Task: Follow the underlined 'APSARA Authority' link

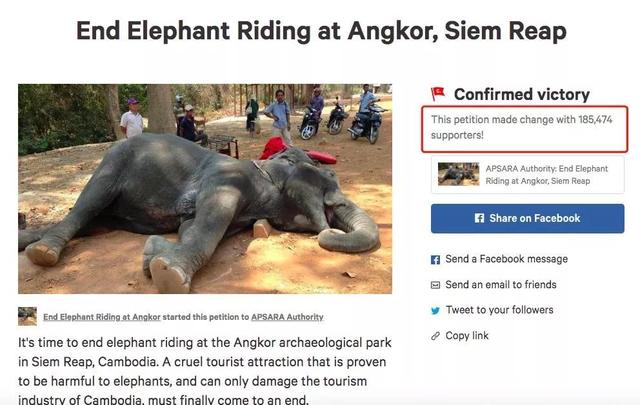Action: click(287, 317)
